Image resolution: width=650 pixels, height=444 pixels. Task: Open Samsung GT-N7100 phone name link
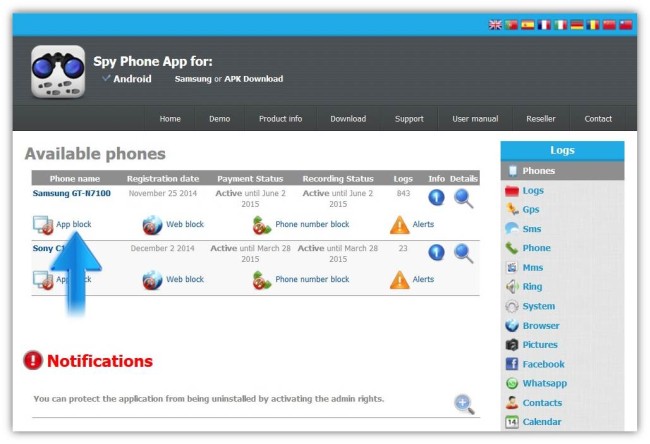pyautogui.click(x=72, y=193)
